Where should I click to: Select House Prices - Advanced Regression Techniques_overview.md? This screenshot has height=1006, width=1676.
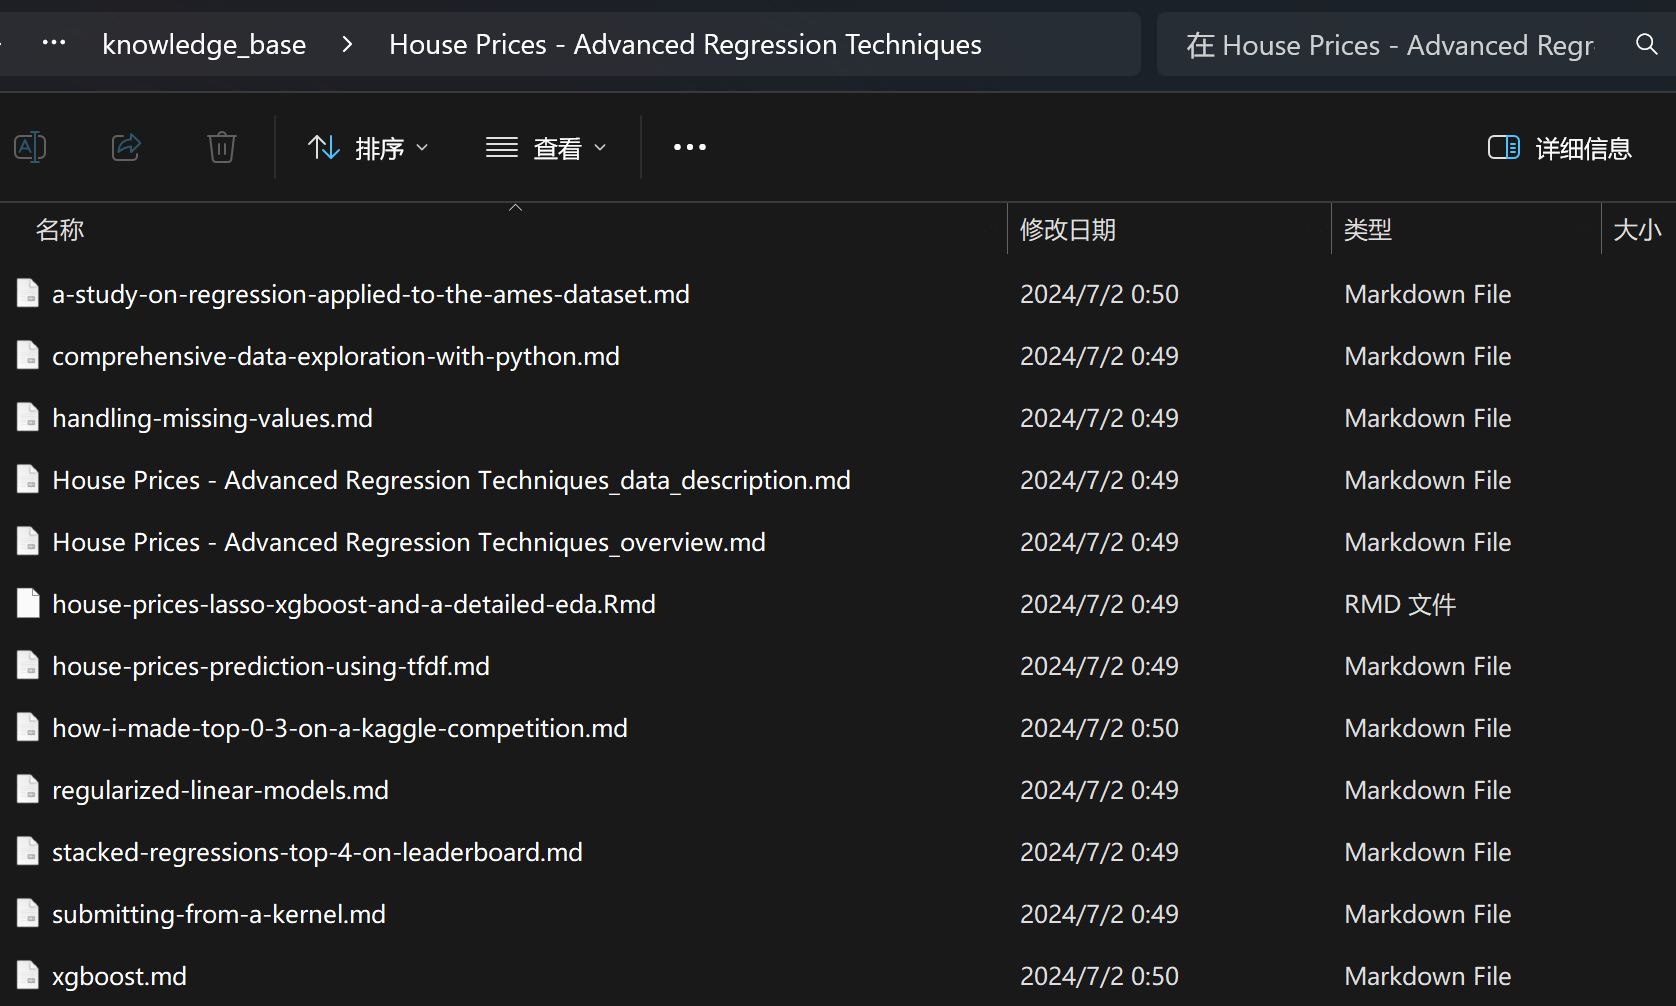(x=409, y=542)
